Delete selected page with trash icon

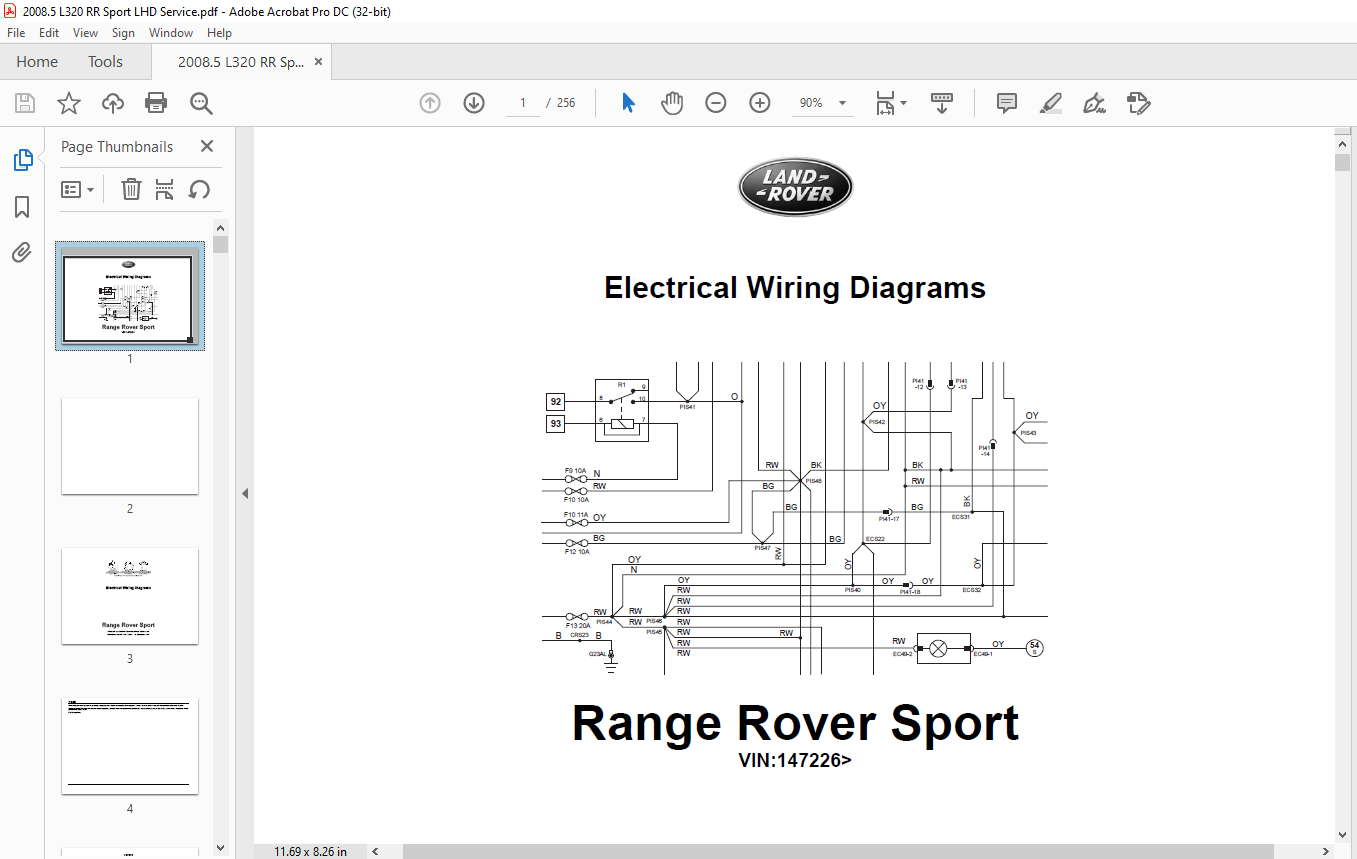(x=131, y=189)
